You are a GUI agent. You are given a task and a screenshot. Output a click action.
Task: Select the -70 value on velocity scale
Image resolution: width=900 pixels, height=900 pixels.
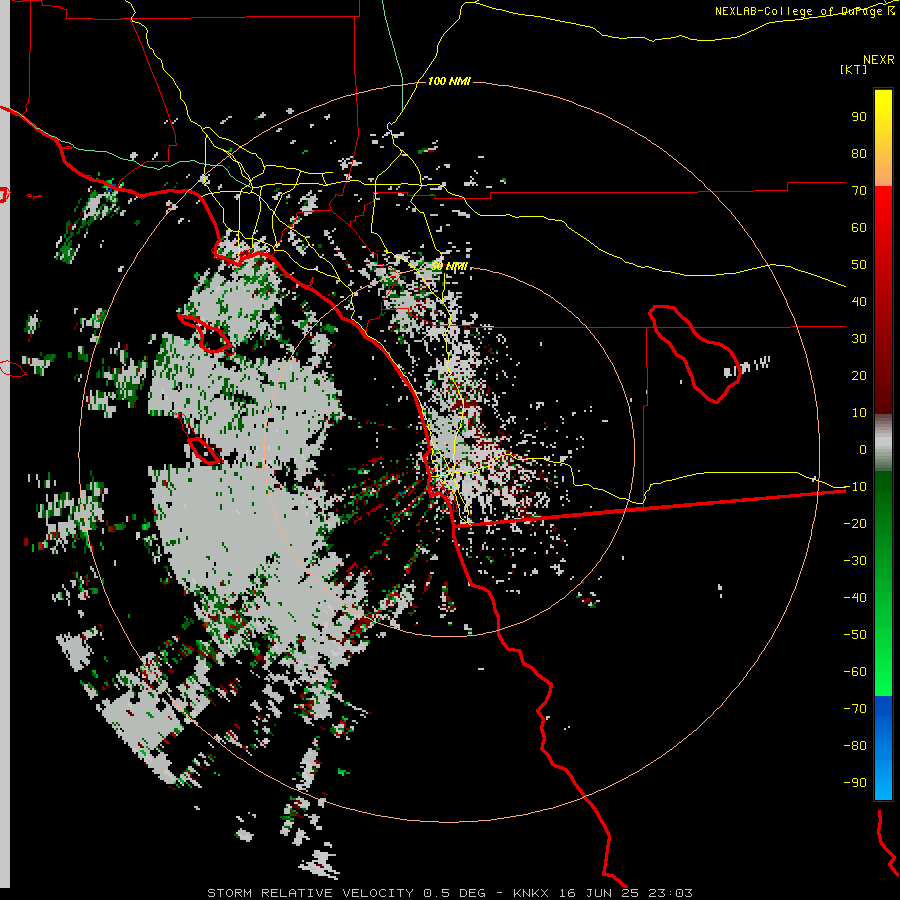[x=855, y=709]
